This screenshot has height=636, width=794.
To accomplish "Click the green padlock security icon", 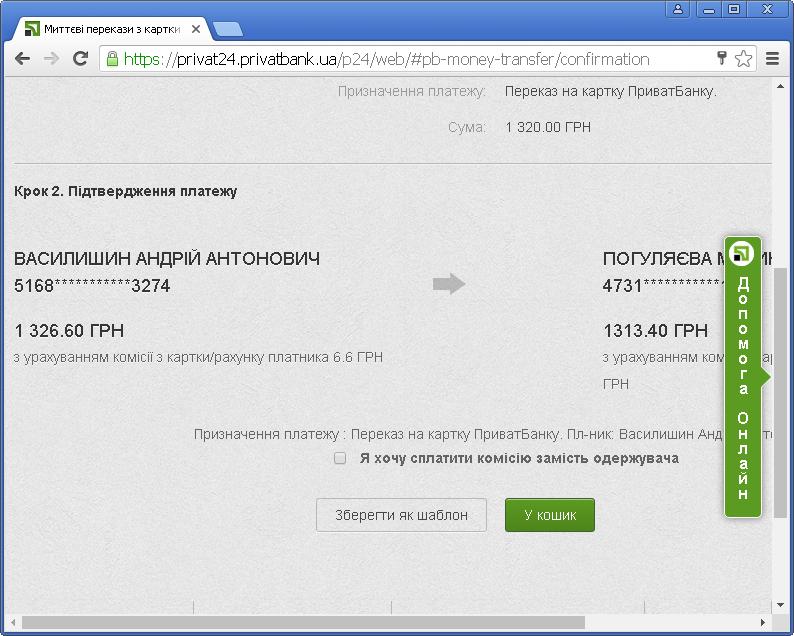I will (112, 59).
